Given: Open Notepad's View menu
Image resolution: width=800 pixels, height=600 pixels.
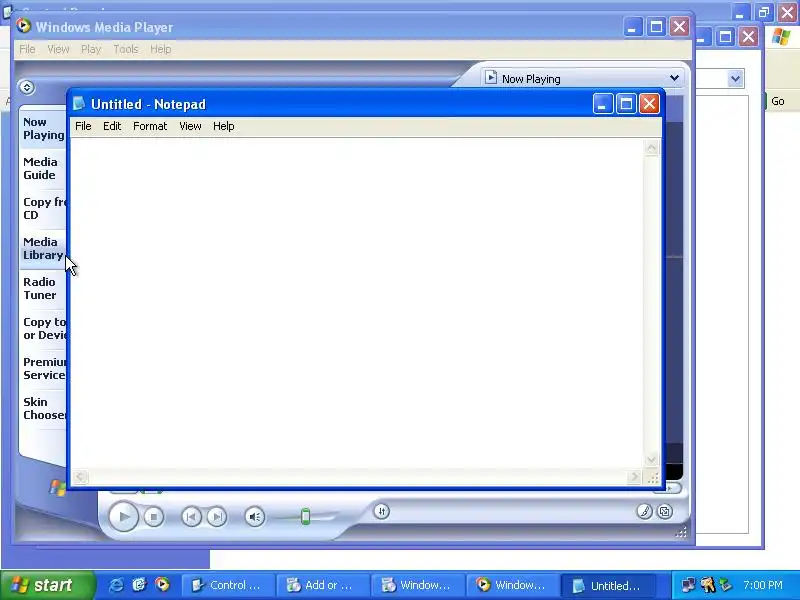Looking at the screenshot, I should pyautogui.click(x=190, y=126).
